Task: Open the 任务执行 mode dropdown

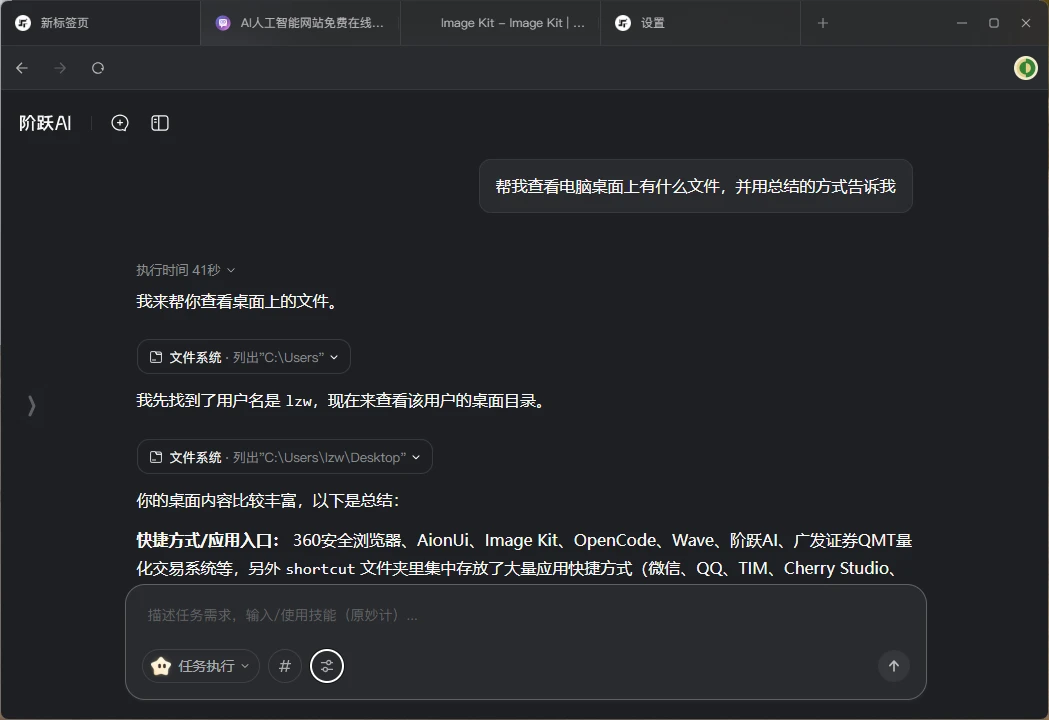Action: tap(201, 666)
